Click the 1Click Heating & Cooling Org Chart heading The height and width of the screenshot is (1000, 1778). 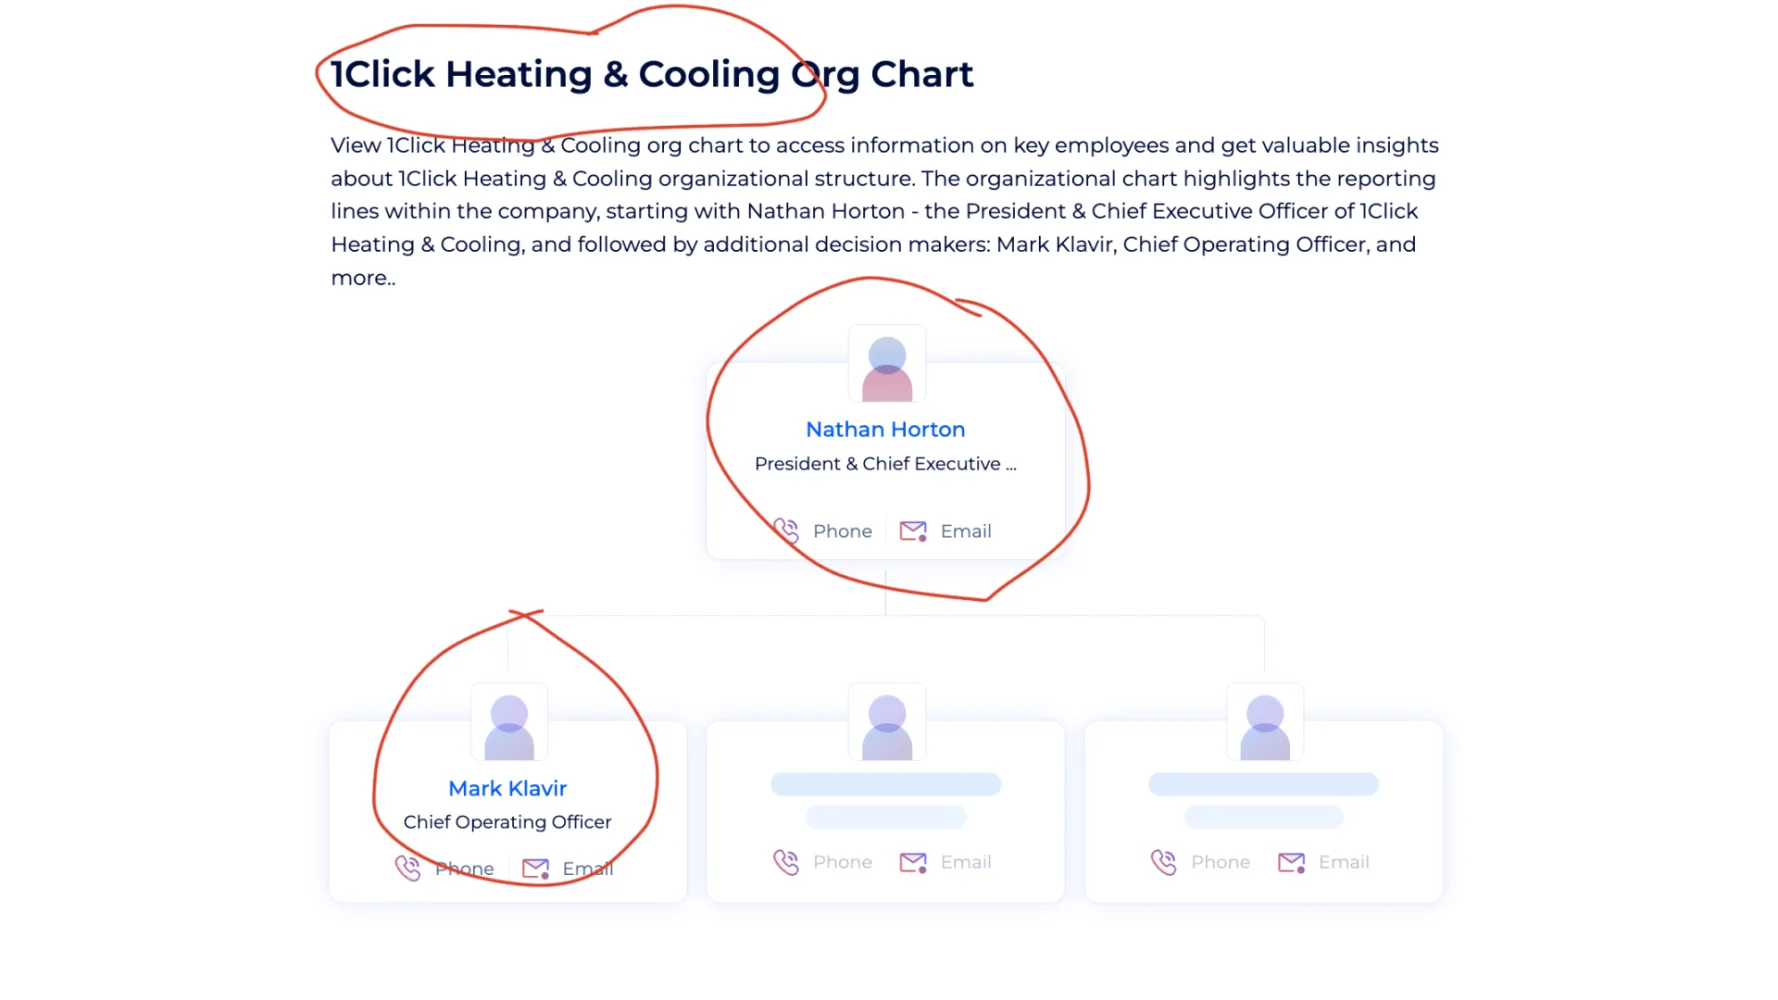pos(652,74)
